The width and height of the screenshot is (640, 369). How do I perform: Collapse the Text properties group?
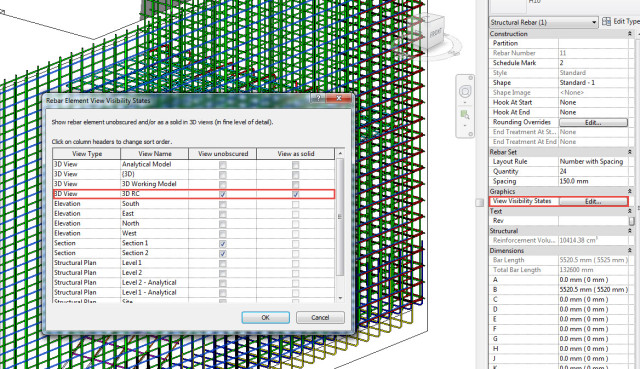[629, 211]
